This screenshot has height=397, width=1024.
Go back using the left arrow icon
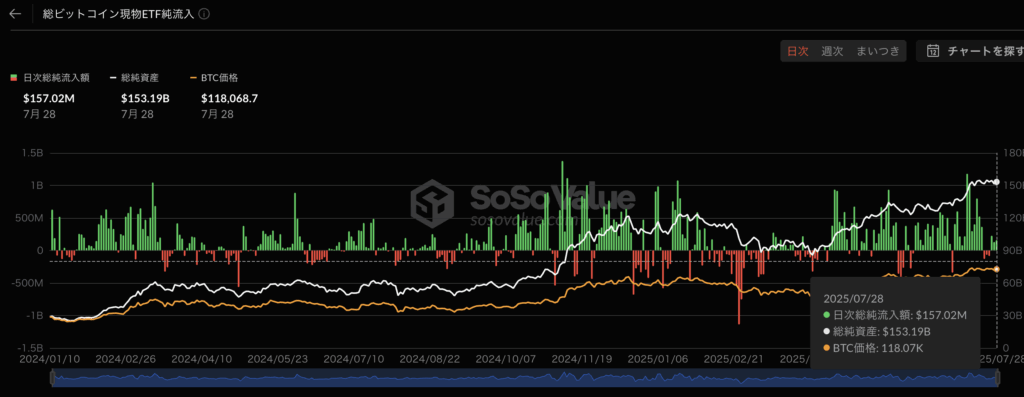click(15, 14)
